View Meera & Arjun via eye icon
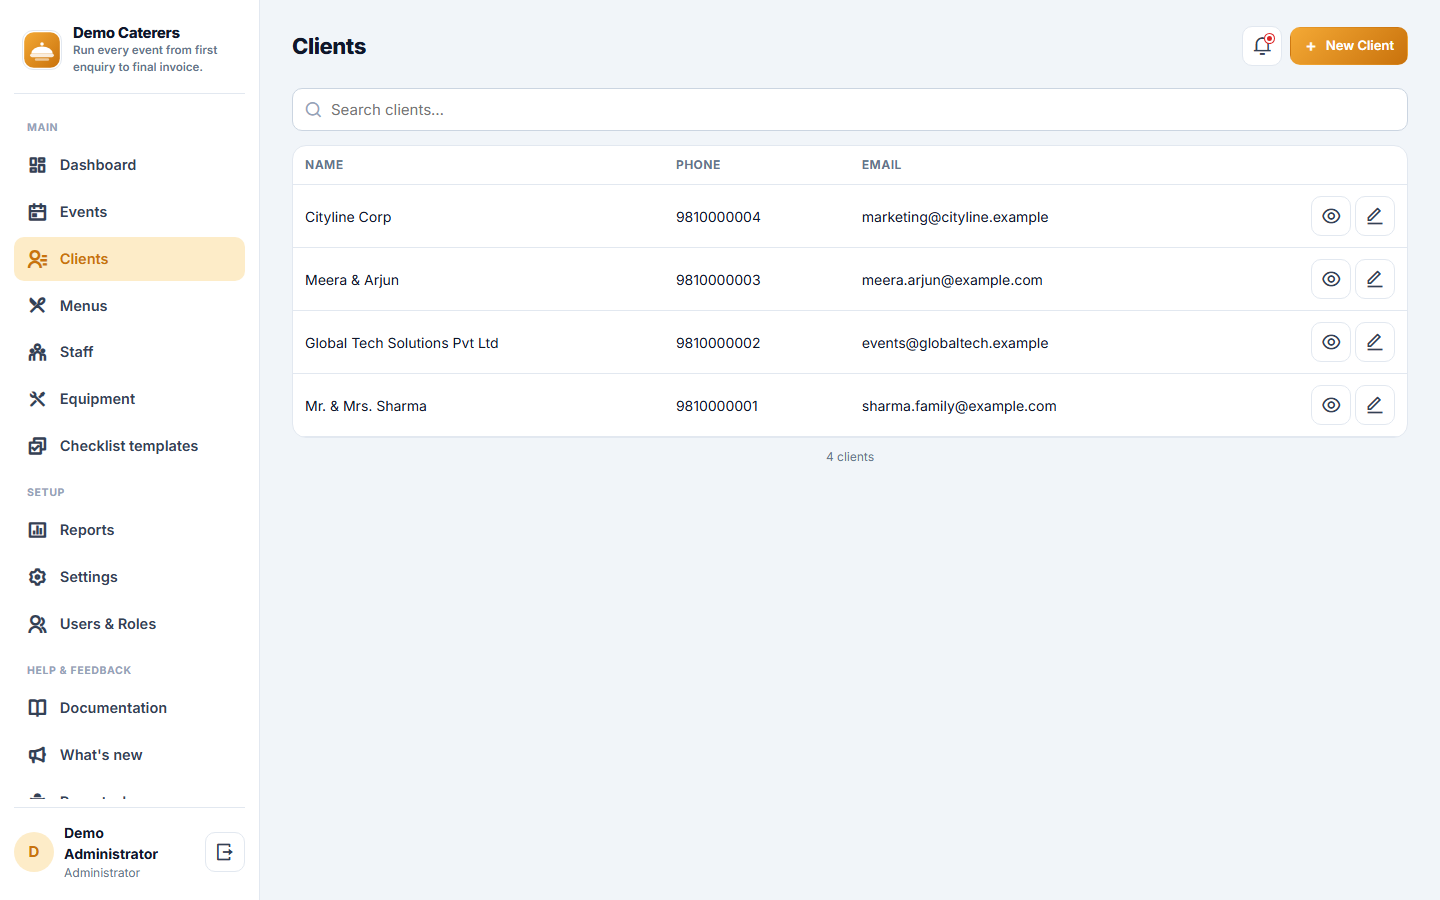Image resolution: width=1440 pixels, height=900 pixels. pyautogui.click(x=1331, y=279)
